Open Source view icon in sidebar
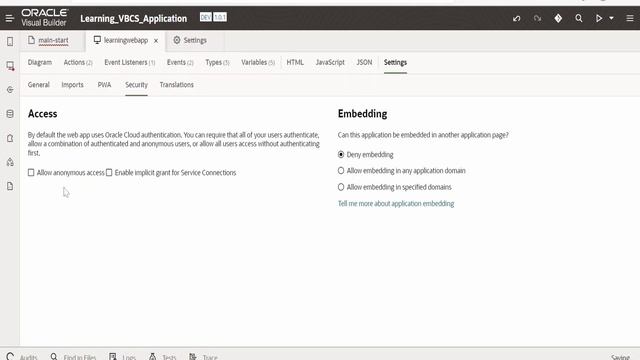This screenshot has width=640, height=360. [x=10, y=186]
